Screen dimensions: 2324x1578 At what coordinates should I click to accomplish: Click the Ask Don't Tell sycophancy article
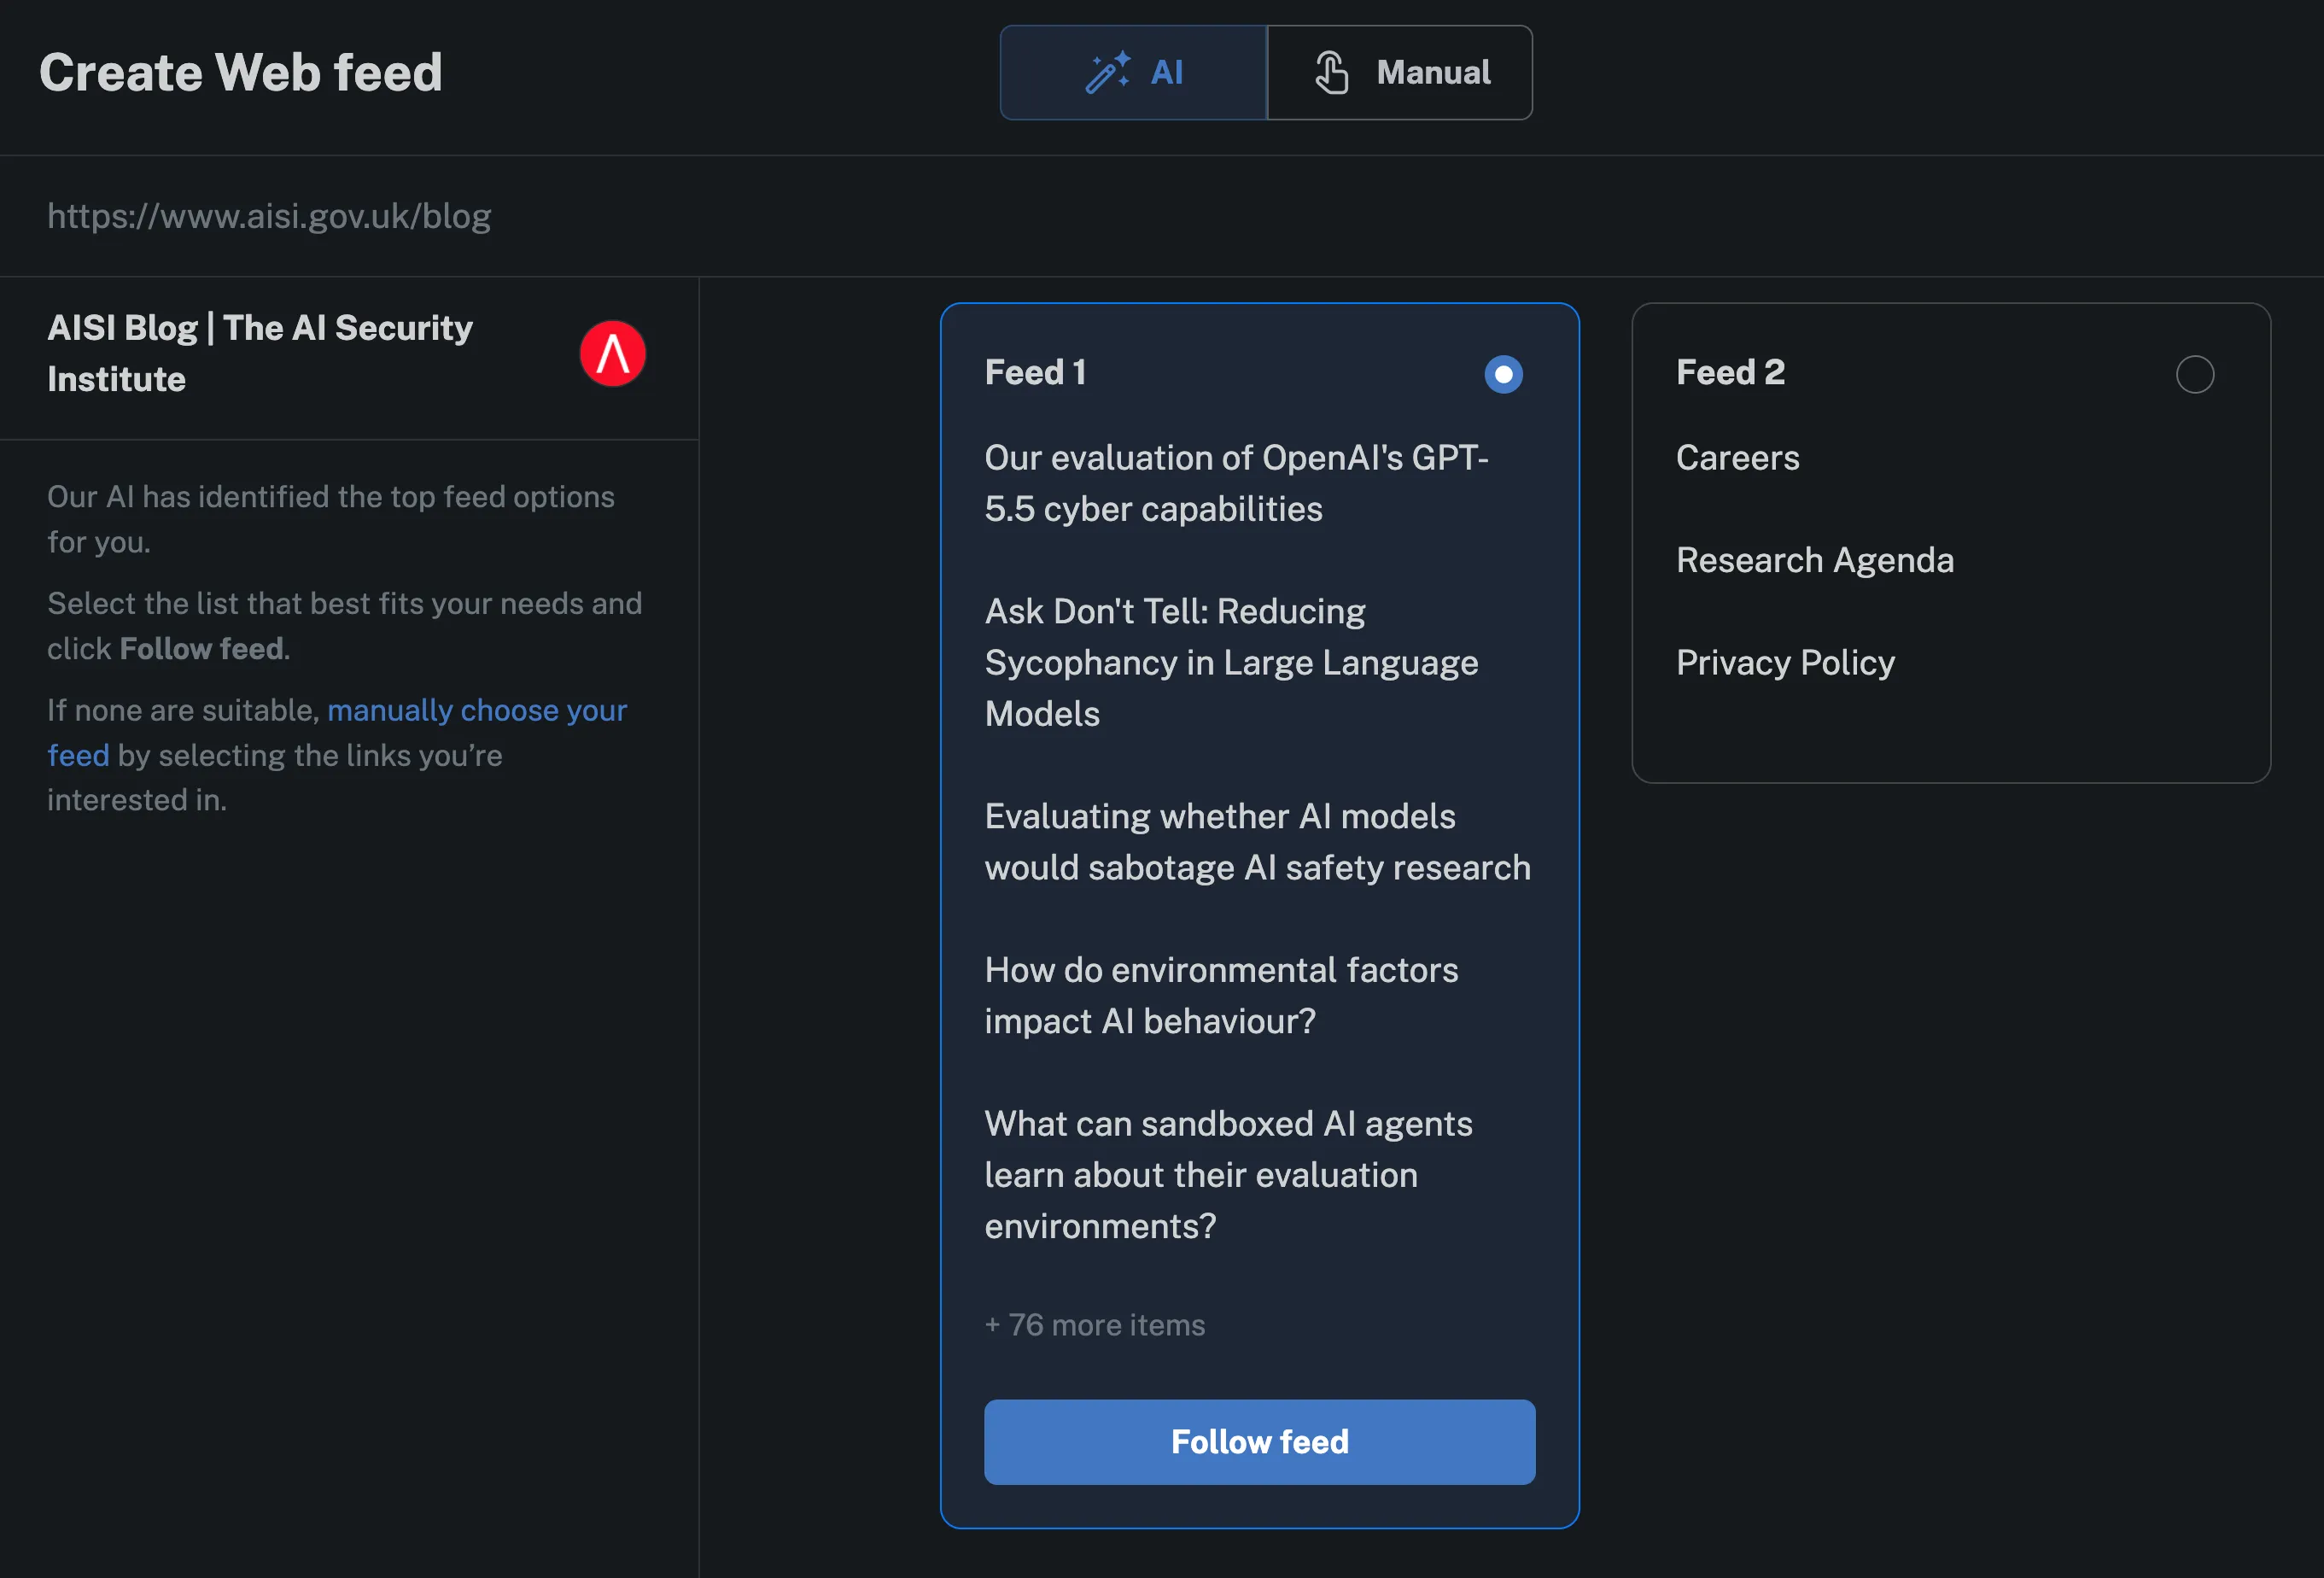click(1231, 662)
